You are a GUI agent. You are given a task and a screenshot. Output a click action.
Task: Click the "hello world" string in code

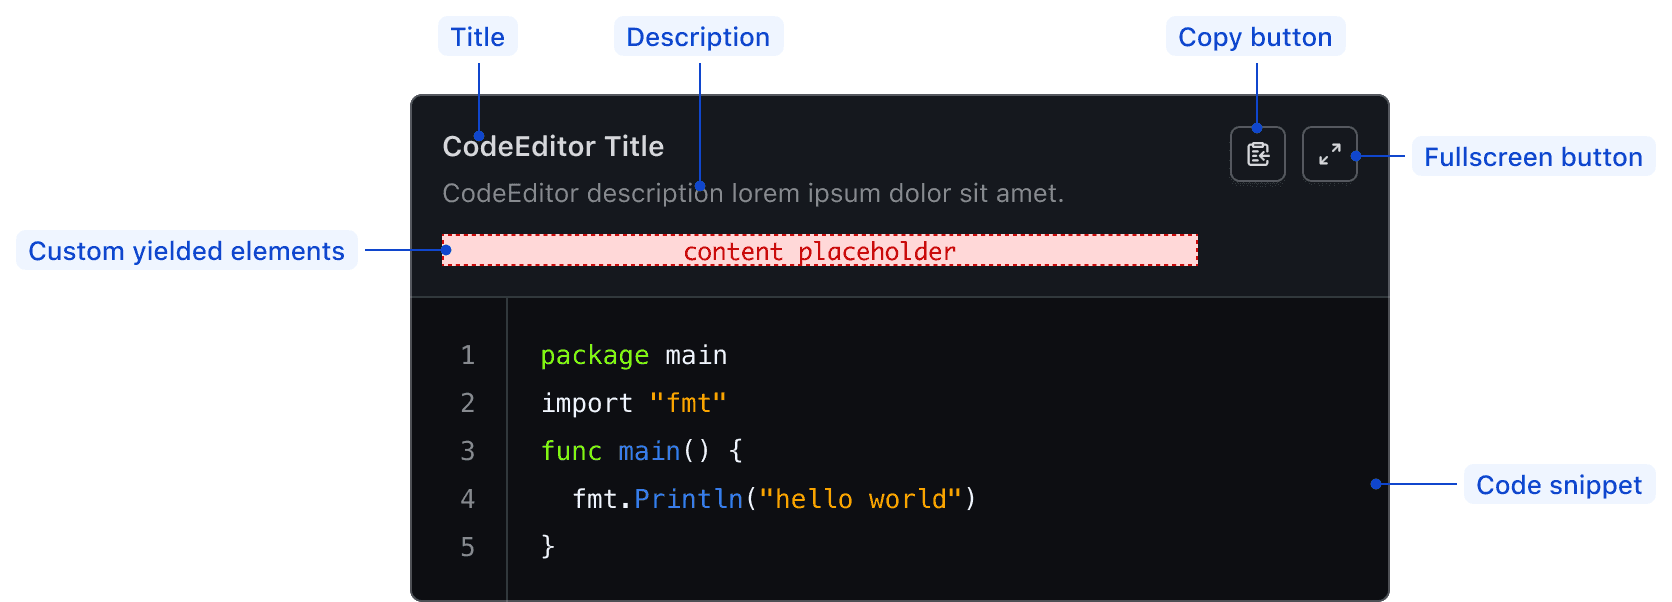pos(860,499)
